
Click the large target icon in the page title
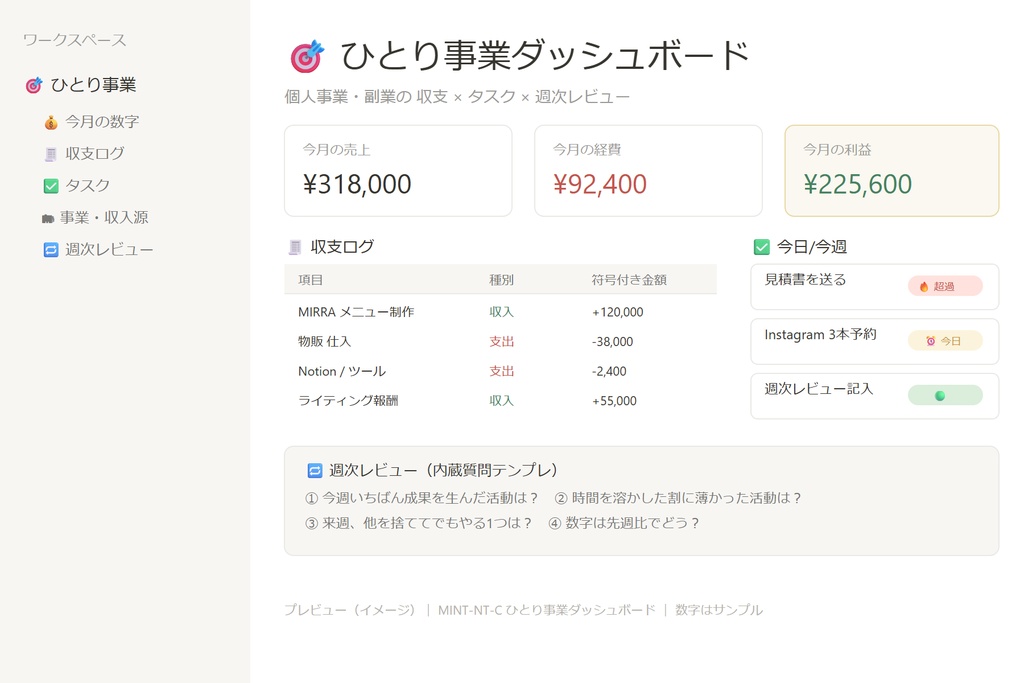(307, 56)
